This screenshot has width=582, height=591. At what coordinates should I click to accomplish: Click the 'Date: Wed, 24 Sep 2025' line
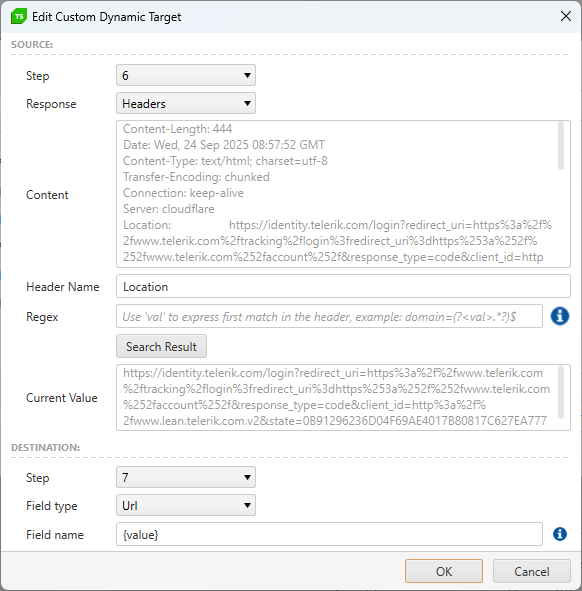(x=224, y=145)
